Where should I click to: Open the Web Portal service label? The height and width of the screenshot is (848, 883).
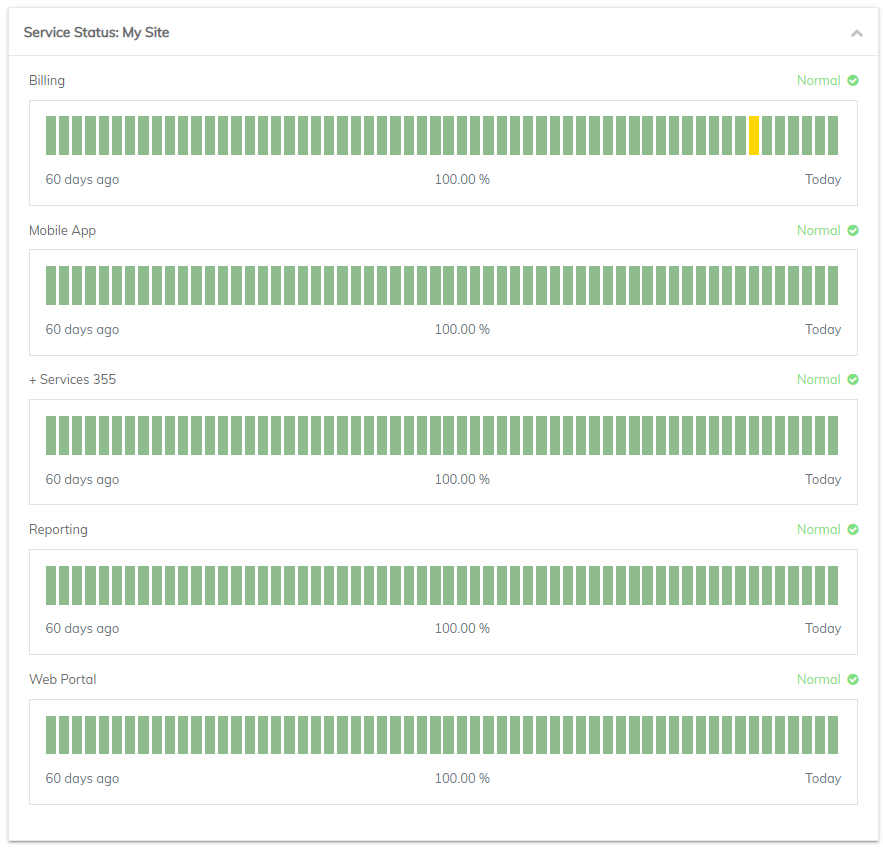tap(63, 679)
